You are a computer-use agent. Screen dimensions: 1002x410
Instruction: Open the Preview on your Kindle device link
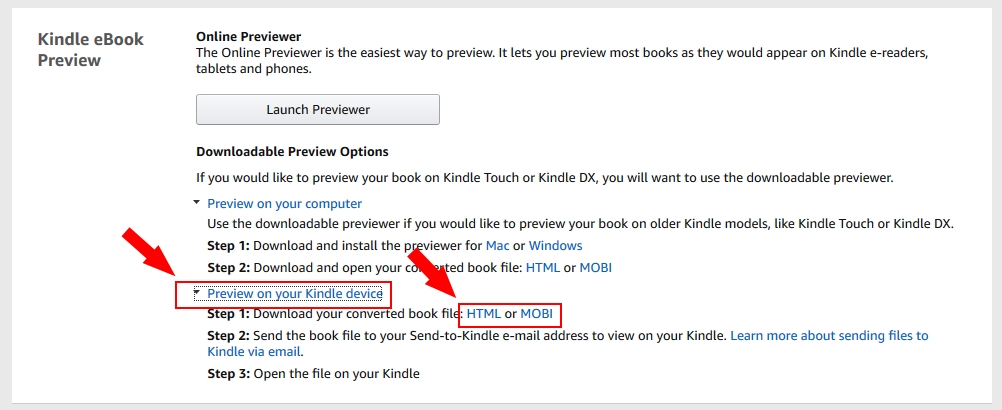point(294,294)
